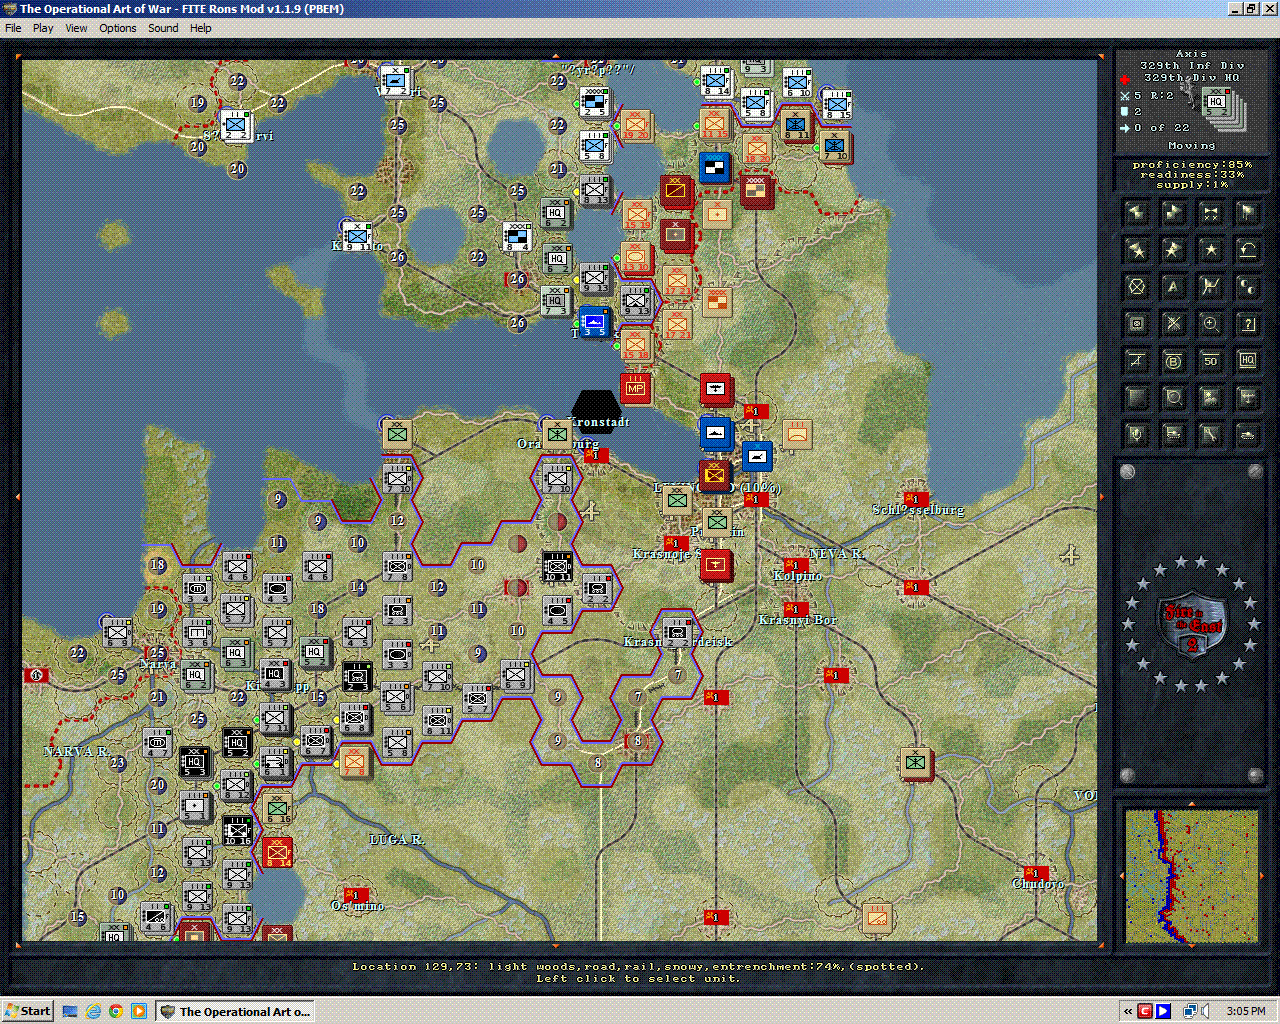Open the Options menu
Viewport: 1280px width, 1024px height.
point(118,28)
